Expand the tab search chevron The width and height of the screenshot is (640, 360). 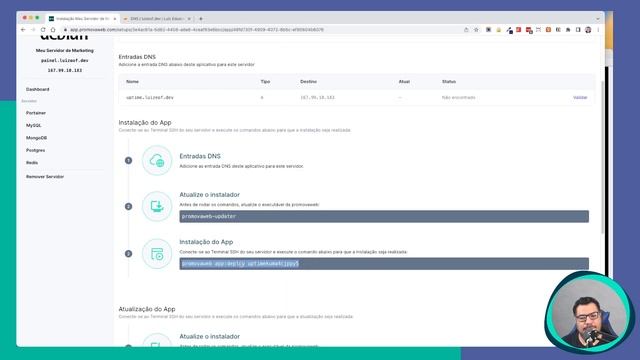[598, 19]
